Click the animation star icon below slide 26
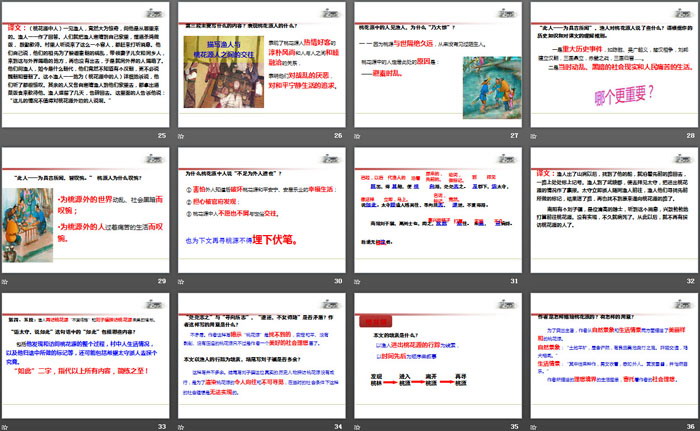This screenshot has height=431, width=700. coord(183,134)
